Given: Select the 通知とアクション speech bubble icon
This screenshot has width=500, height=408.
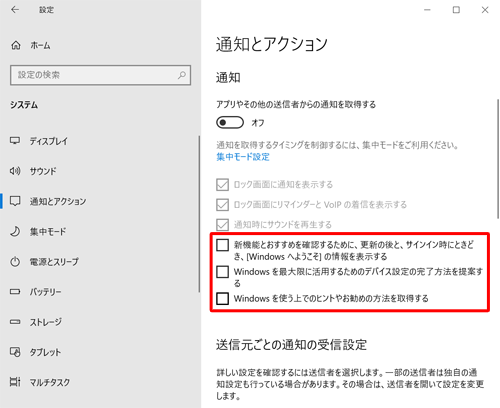Looking at the screenshot, I should [15, 201].
